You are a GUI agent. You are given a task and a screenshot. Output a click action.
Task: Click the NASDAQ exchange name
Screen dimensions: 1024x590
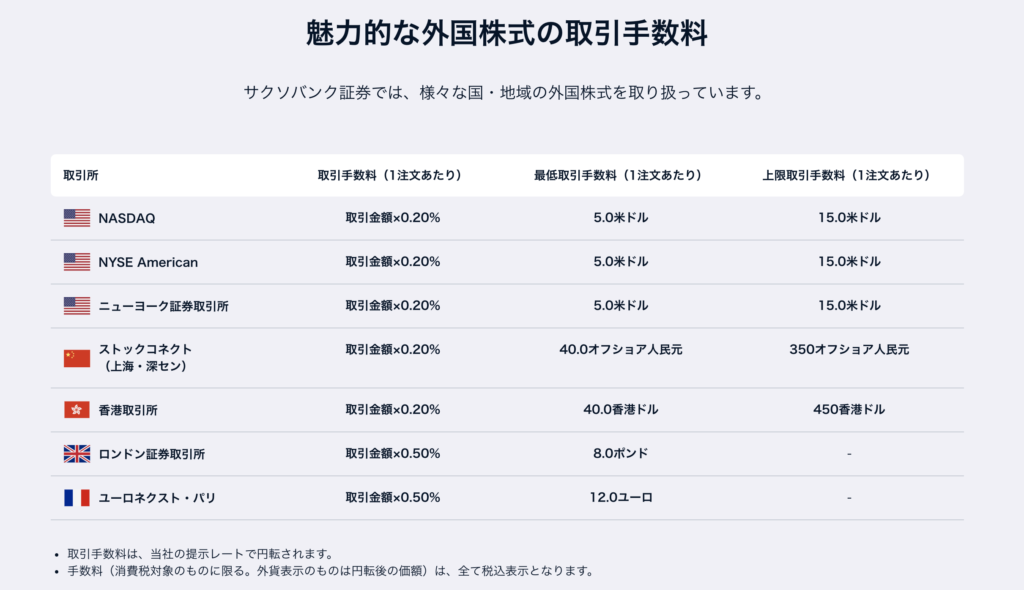click(x=127, y=218)
